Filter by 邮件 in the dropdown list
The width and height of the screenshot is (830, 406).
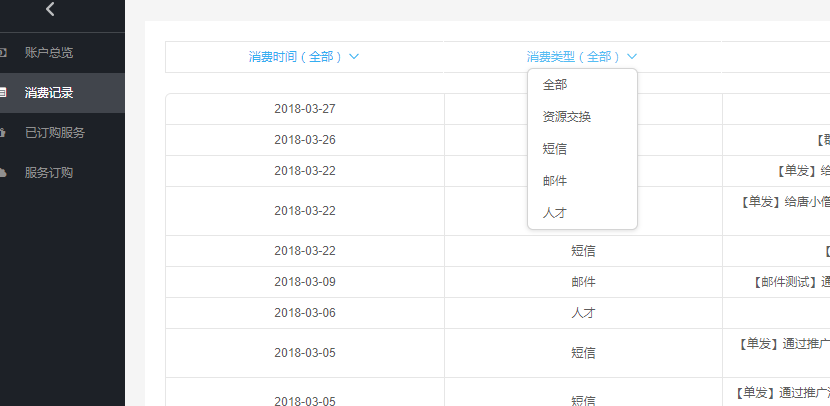(555, 181)
